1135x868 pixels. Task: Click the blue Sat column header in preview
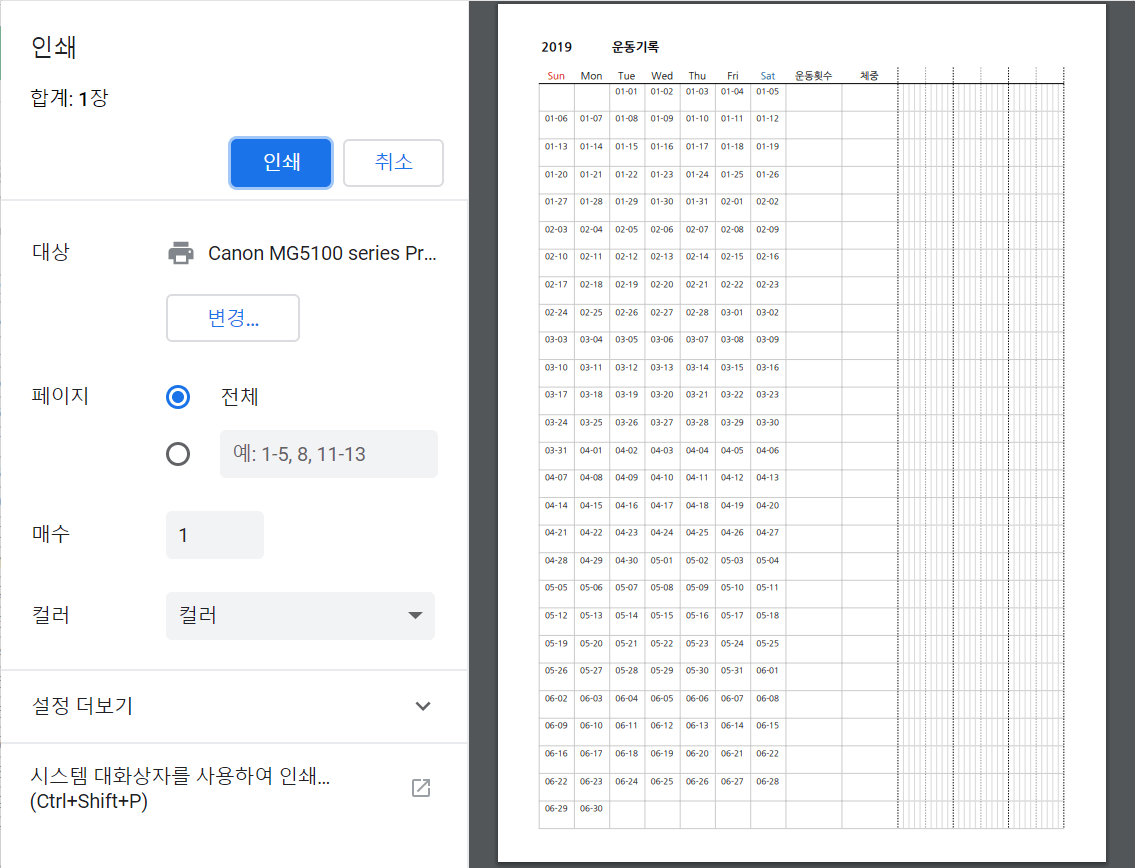click(767, 76)
